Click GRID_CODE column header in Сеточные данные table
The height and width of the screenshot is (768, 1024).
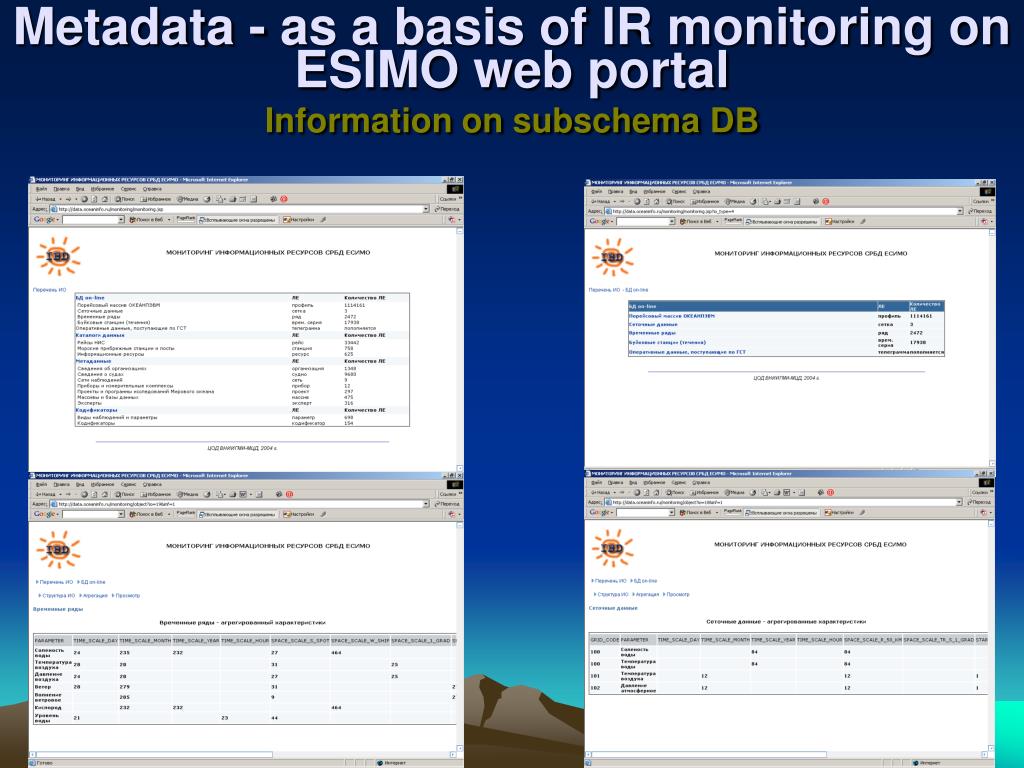click(604, 640)
